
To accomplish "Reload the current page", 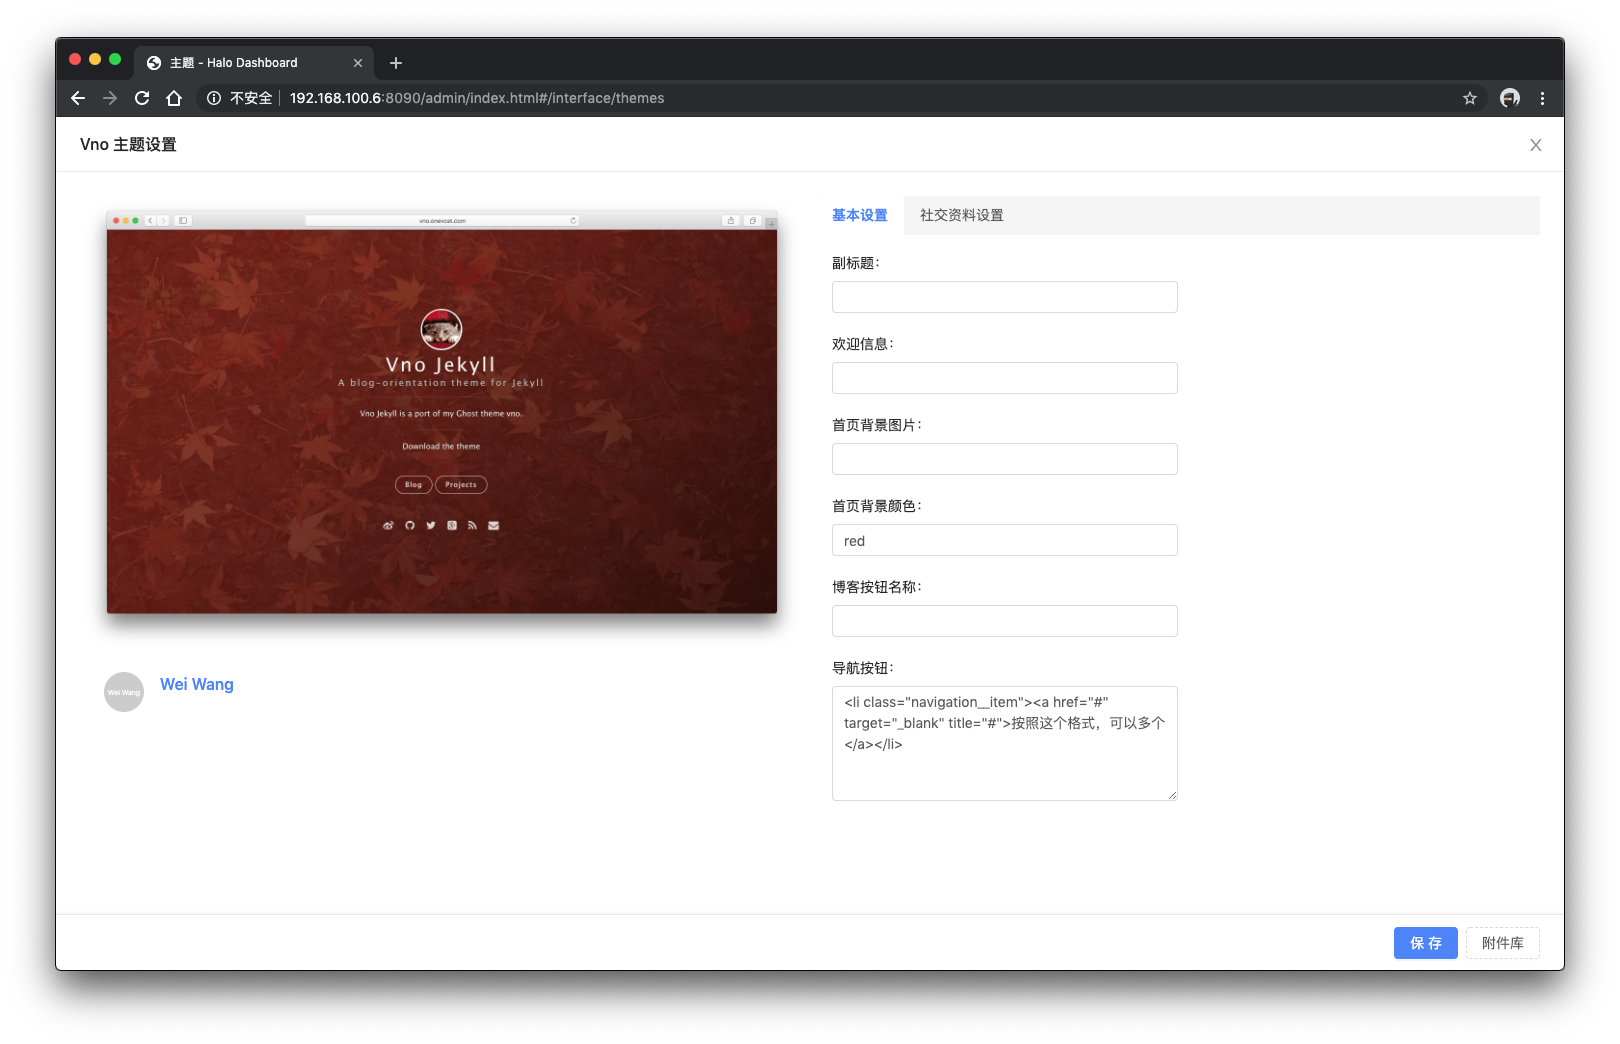I will [142, 98].
